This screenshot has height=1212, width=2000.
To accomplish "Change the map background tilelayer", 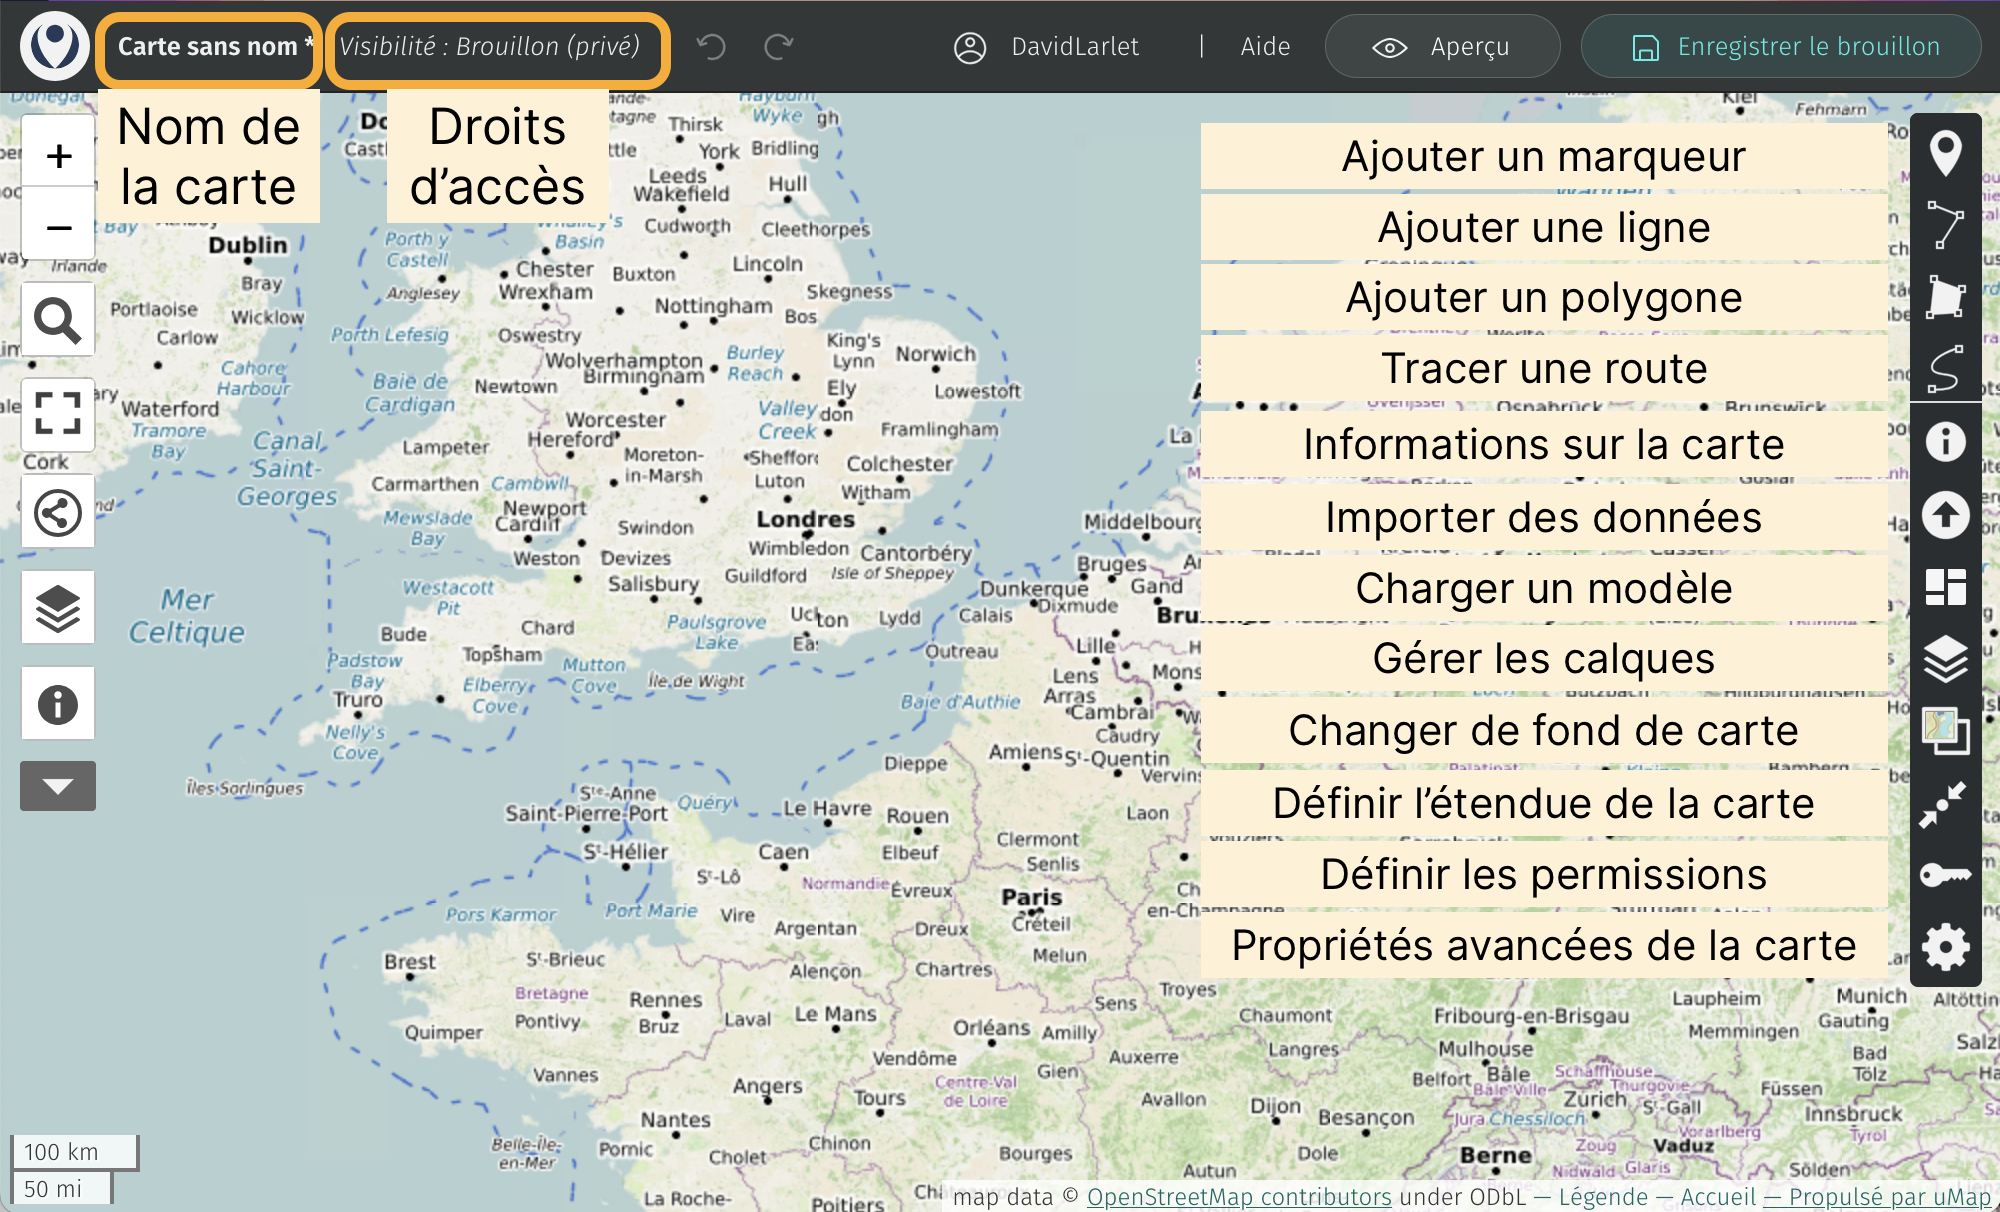I will point(1945,731).
